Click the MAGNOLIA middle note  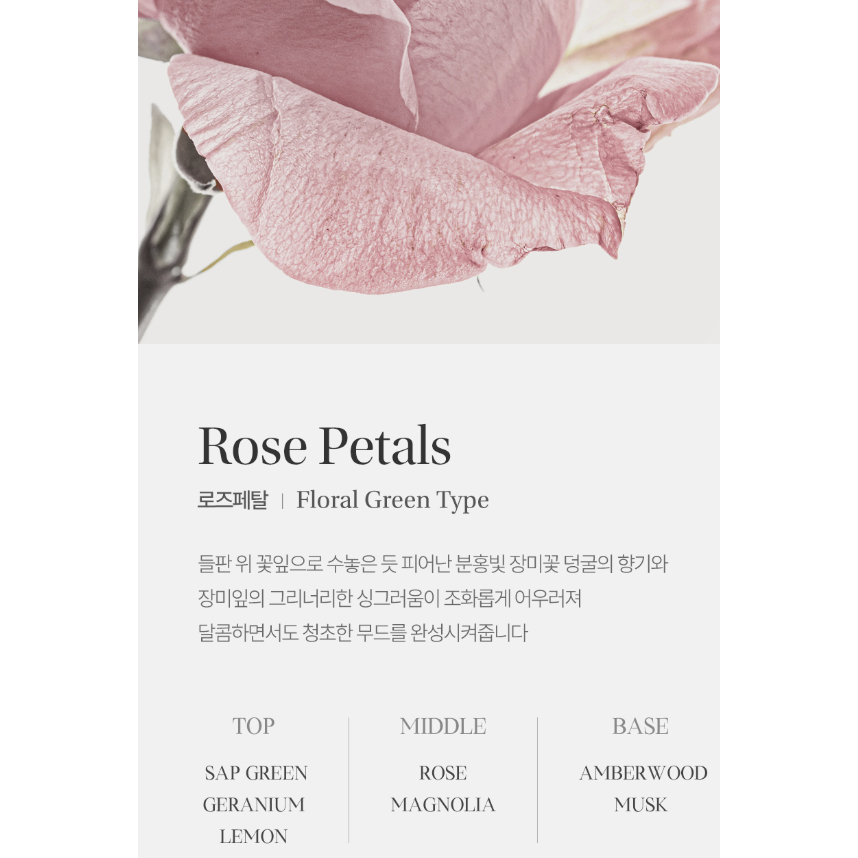point(443,805)
